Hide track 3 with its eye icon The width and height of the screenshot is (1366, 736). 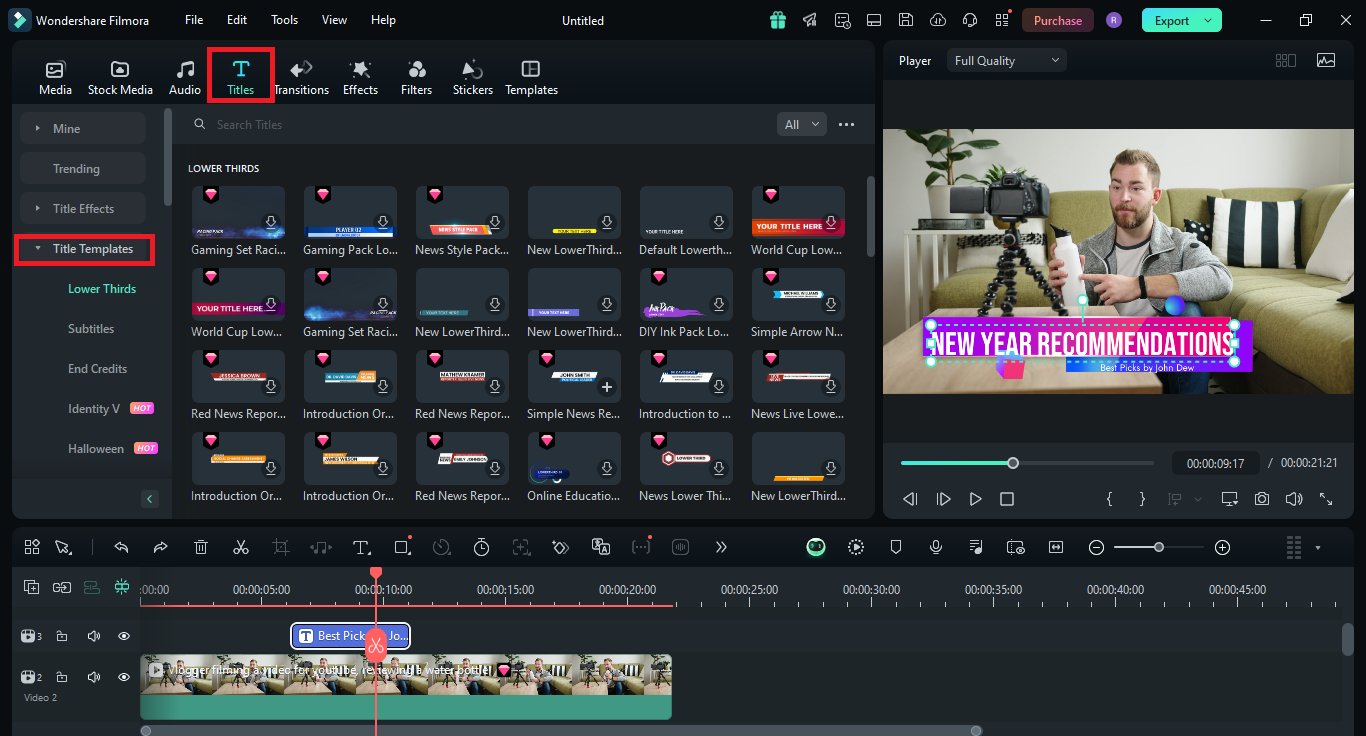[x=124, y=636]
